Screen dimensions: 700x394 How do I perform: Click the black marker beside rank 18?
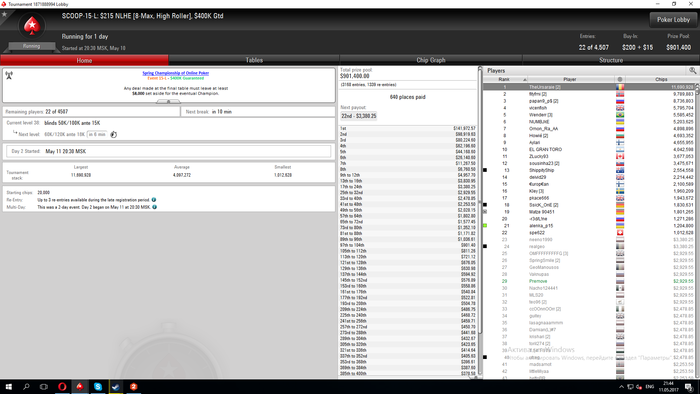485,205
